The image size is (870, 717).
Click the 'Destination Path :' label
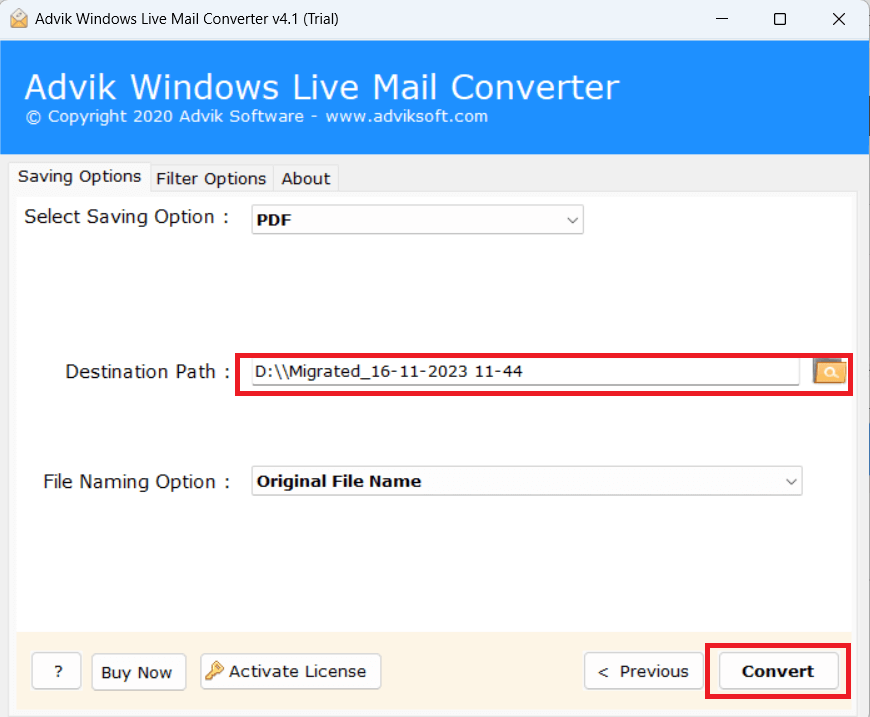point(148,372)
